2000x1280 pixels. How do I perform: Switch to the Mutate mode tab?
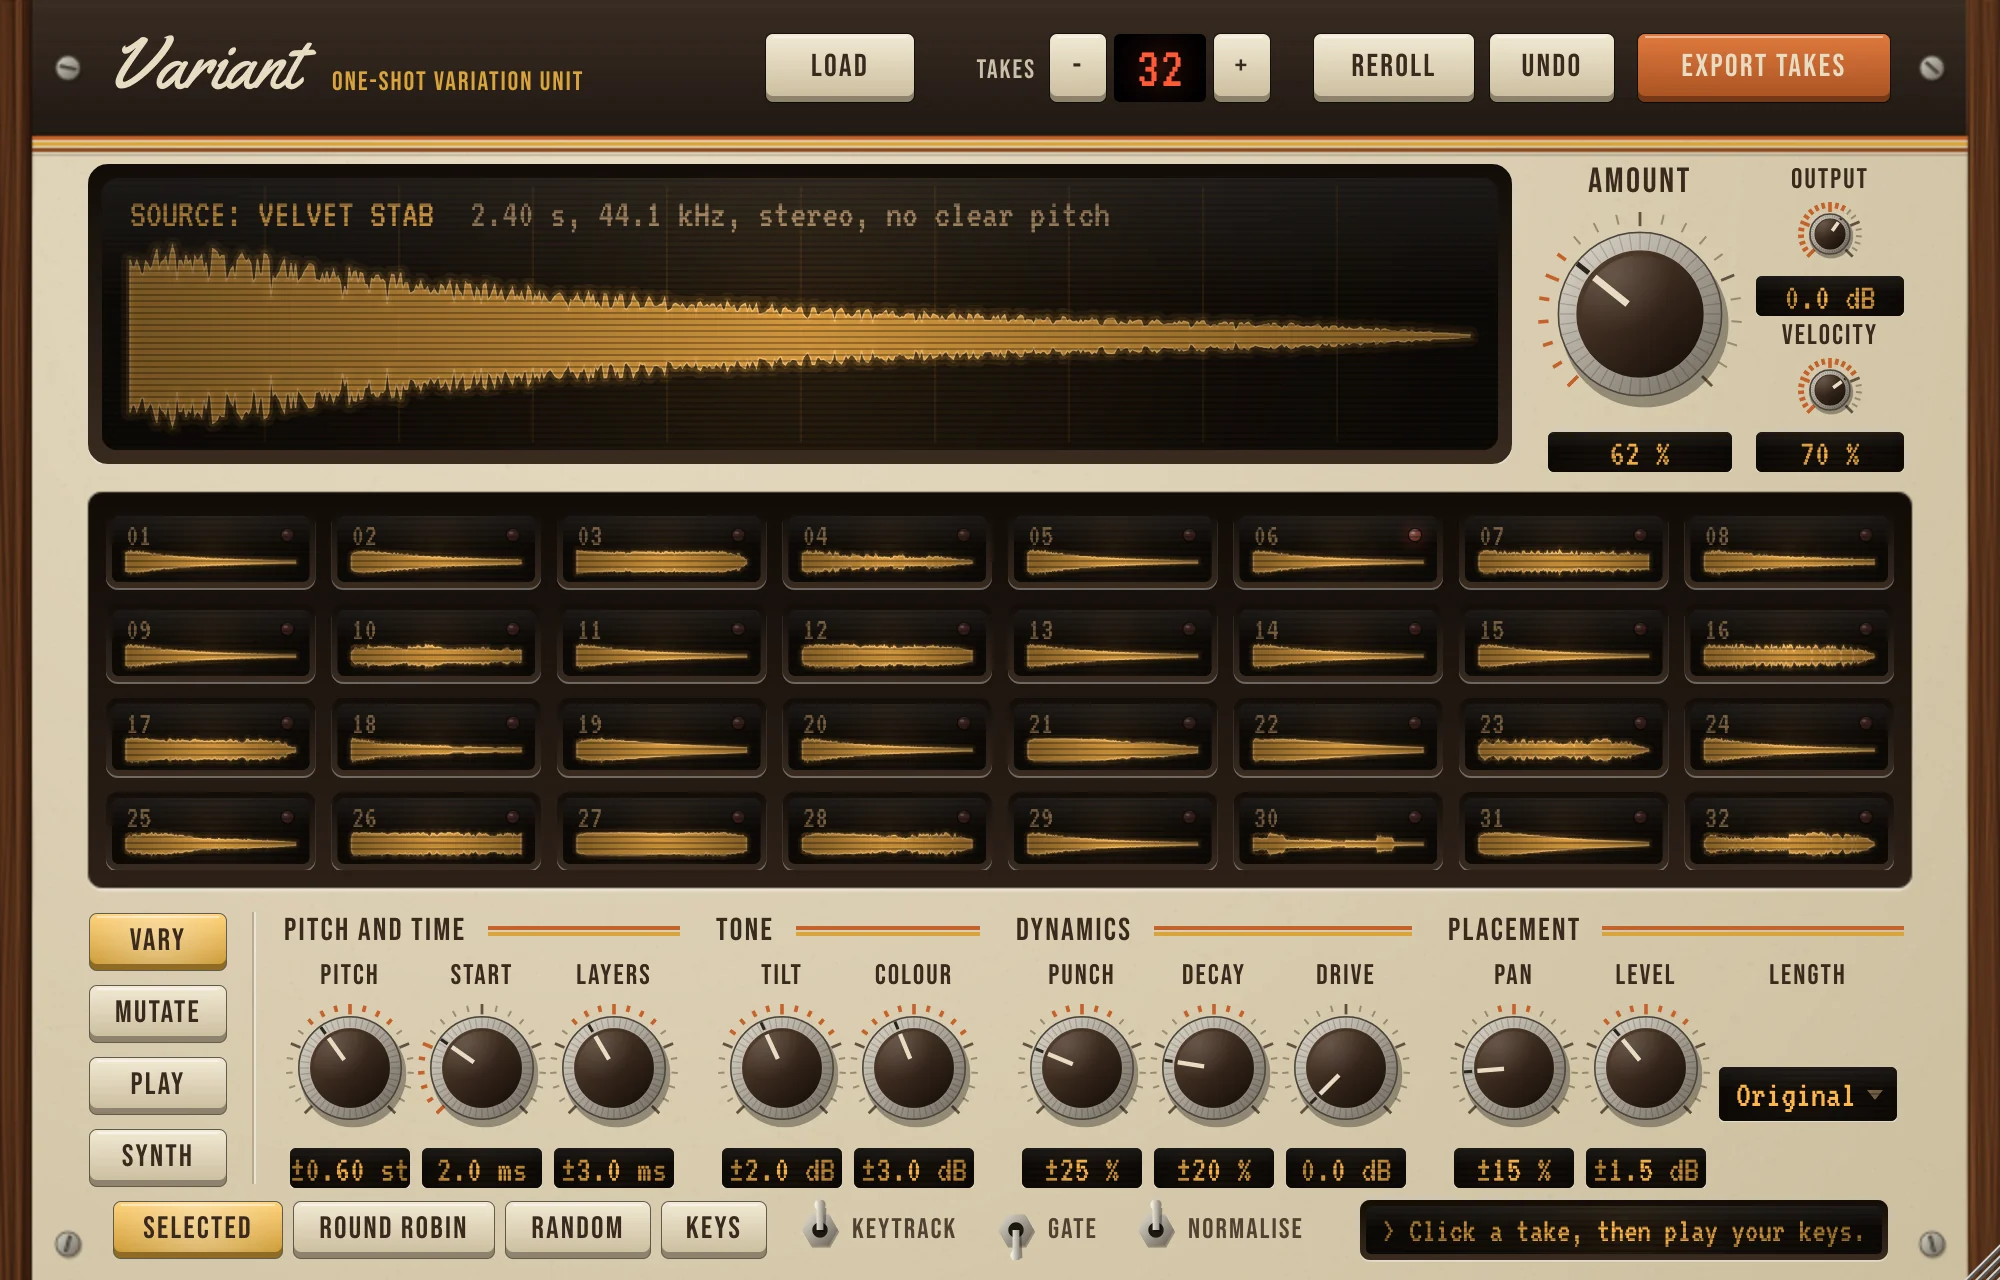(158, 1012)
